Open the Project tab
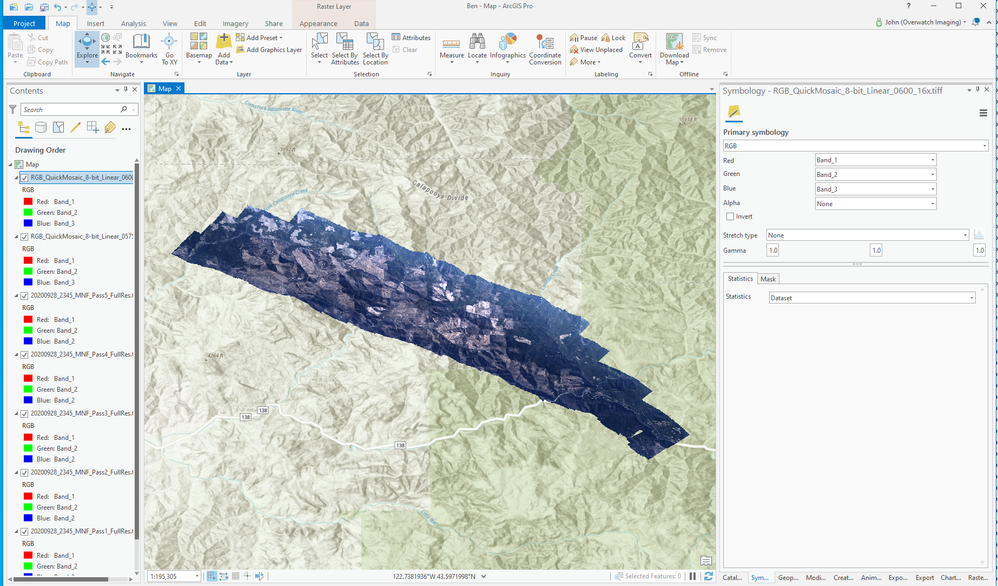Screen dimensions: 998x586 (x=24, y=24)
